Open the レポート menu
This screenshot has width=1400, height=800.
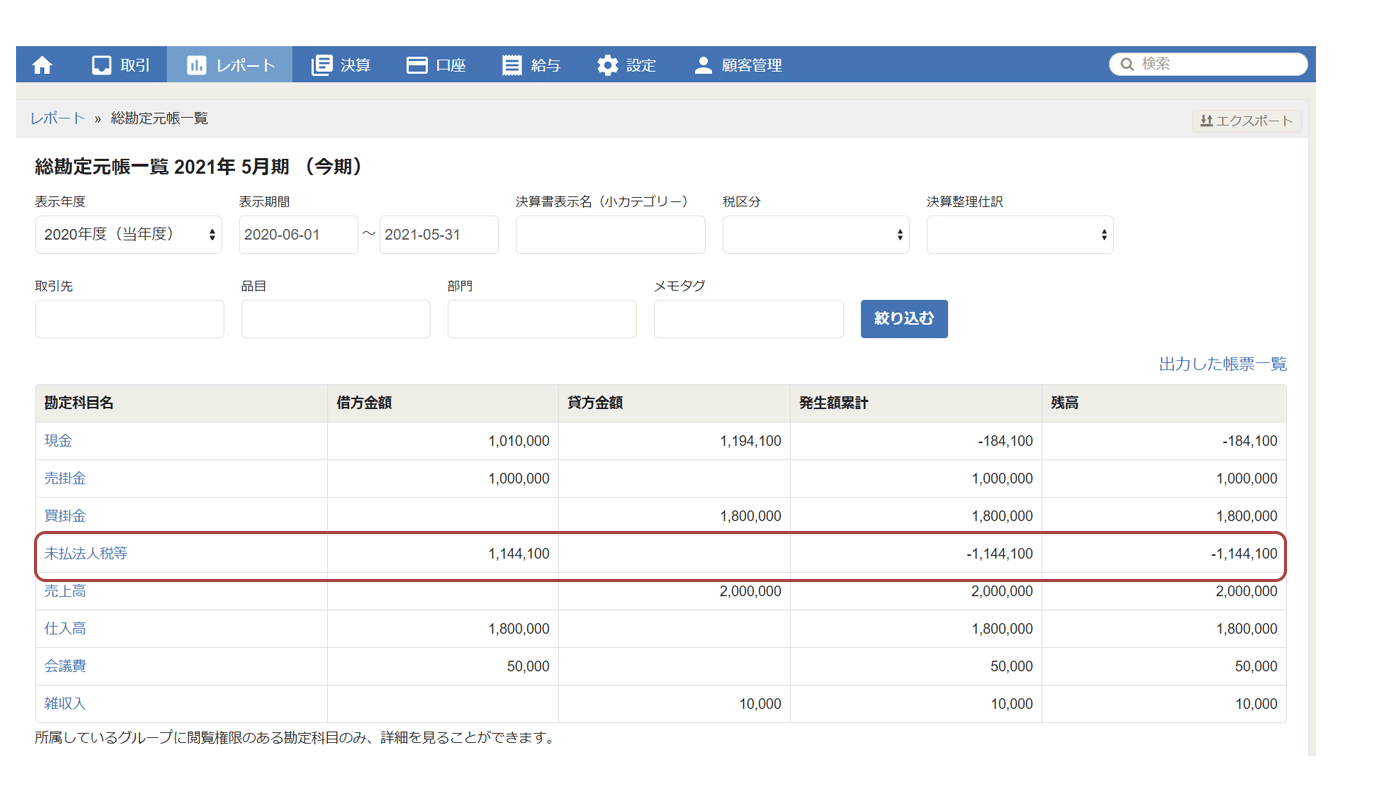click(x=230, y=65)
